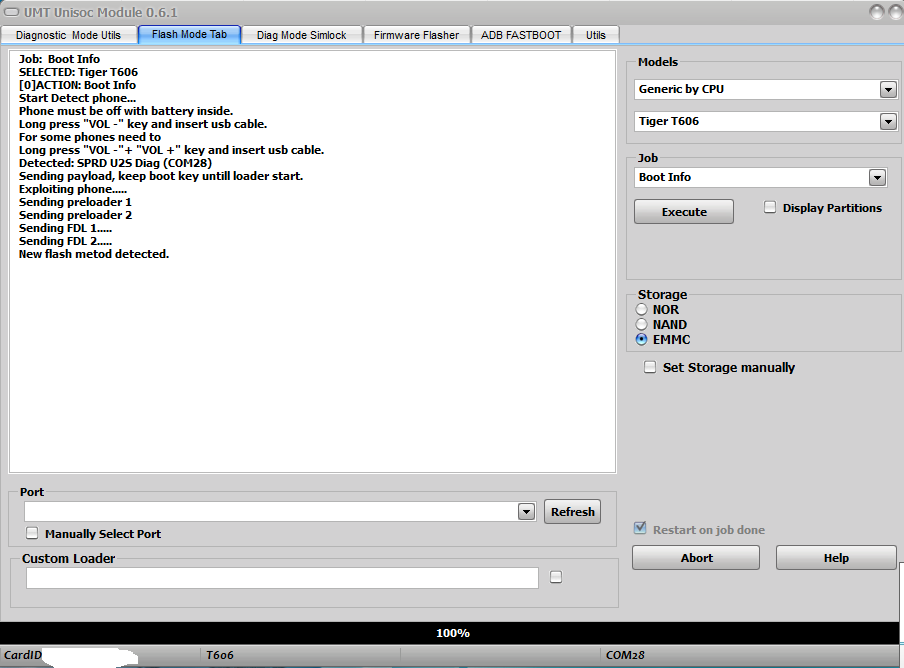Click the 'Detected: SPRD U2S Diag (COM28)' log line
Screen dimensions: 904x668
tap(115, 163)
